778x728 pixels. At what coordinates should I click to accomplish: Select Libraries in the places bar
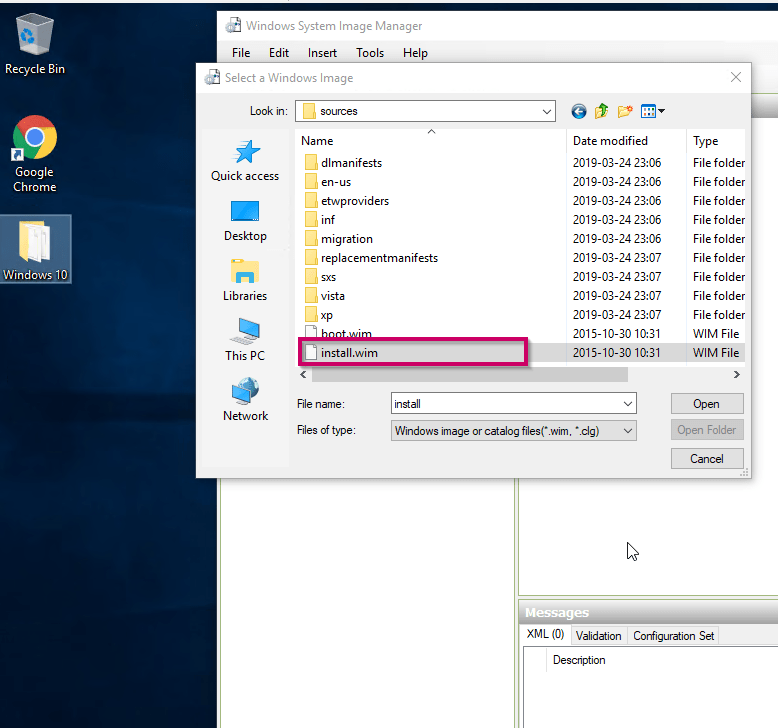point(245,280)
